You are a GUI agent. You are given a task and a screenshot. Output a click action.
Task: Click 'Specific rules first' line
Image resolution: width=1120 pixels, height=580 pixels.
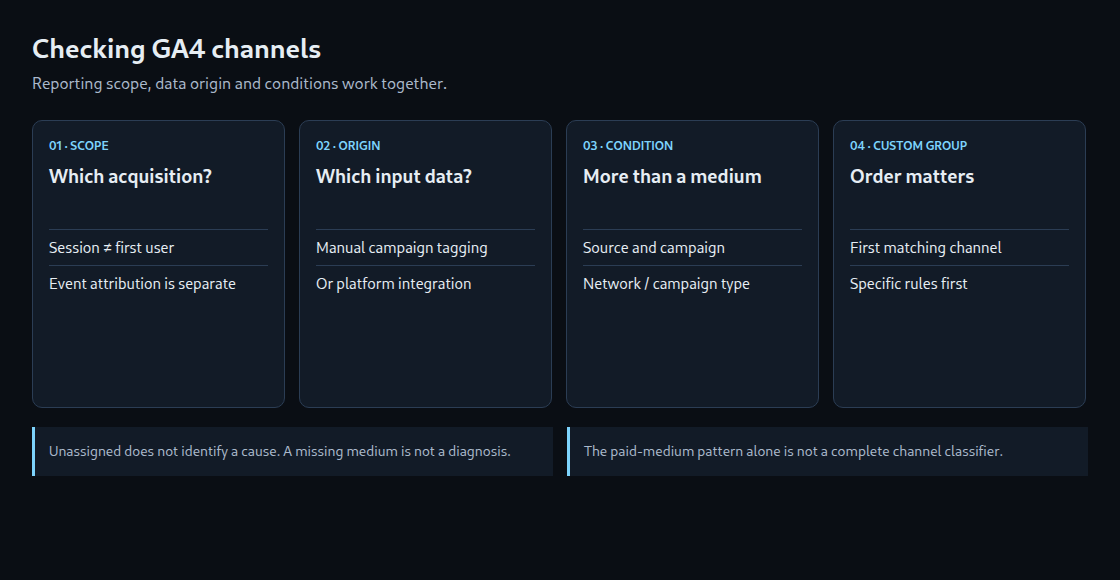(909, 284)
